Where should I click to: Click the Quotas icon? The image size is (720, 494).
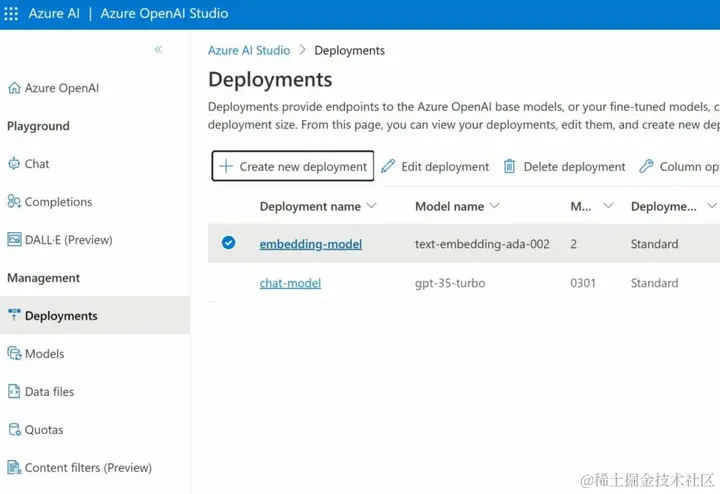(15, 429)
